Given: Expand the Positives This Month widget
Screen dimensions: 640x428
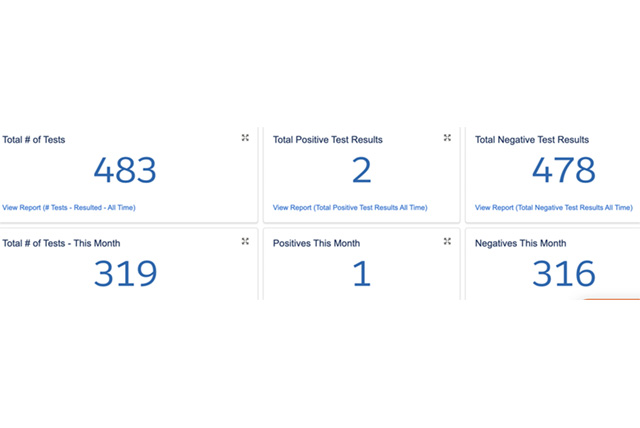Looking at the screenshot, I should click(x=447, y=241).
